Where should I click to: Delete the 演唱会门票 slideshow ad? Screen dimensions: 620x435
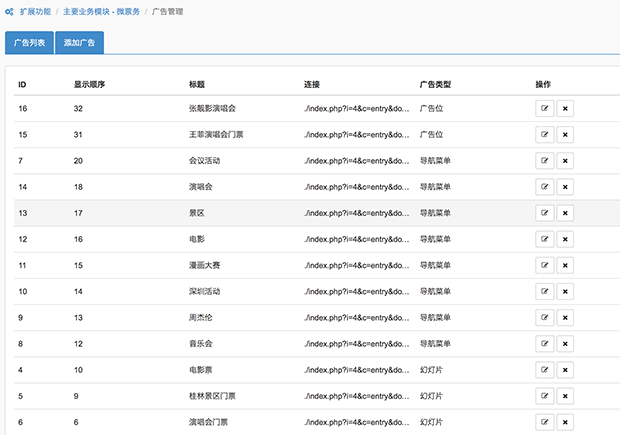click(565, 422)
